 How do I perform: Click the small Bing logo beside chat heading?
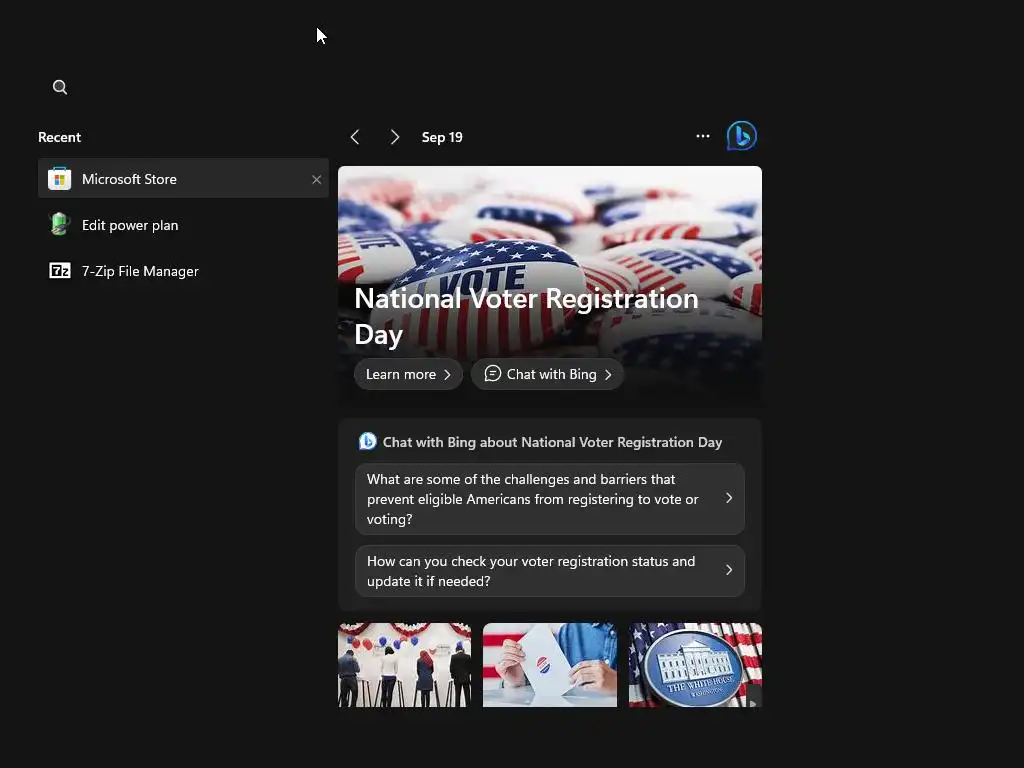click(x=368, y=441)
